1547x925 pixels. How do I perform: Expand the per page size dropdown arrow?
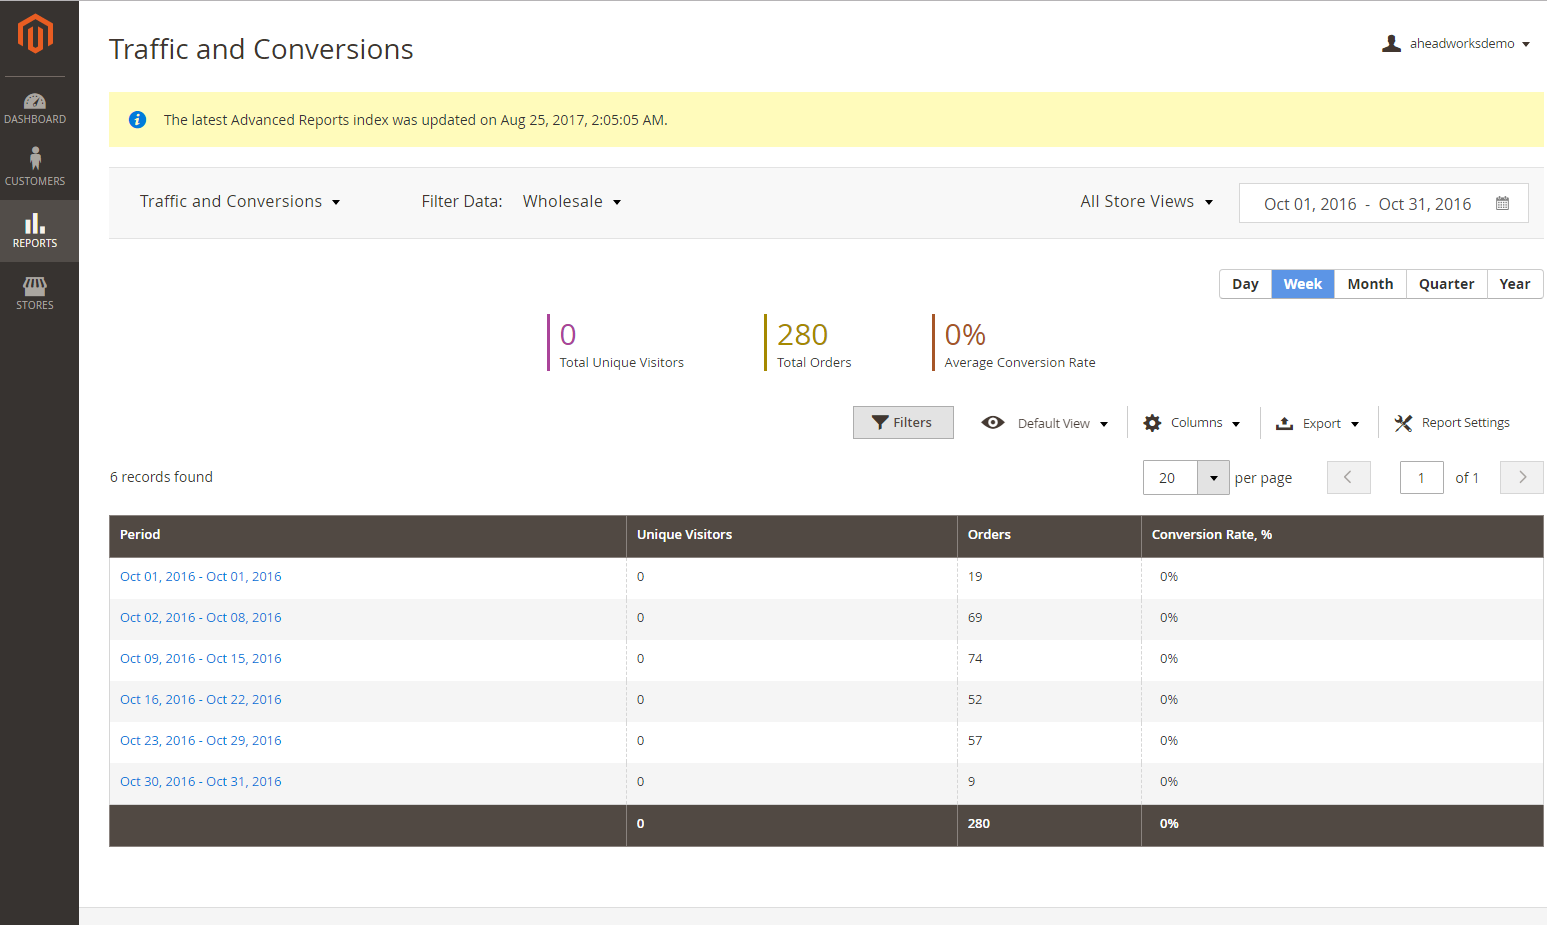tap(1213, 478)
